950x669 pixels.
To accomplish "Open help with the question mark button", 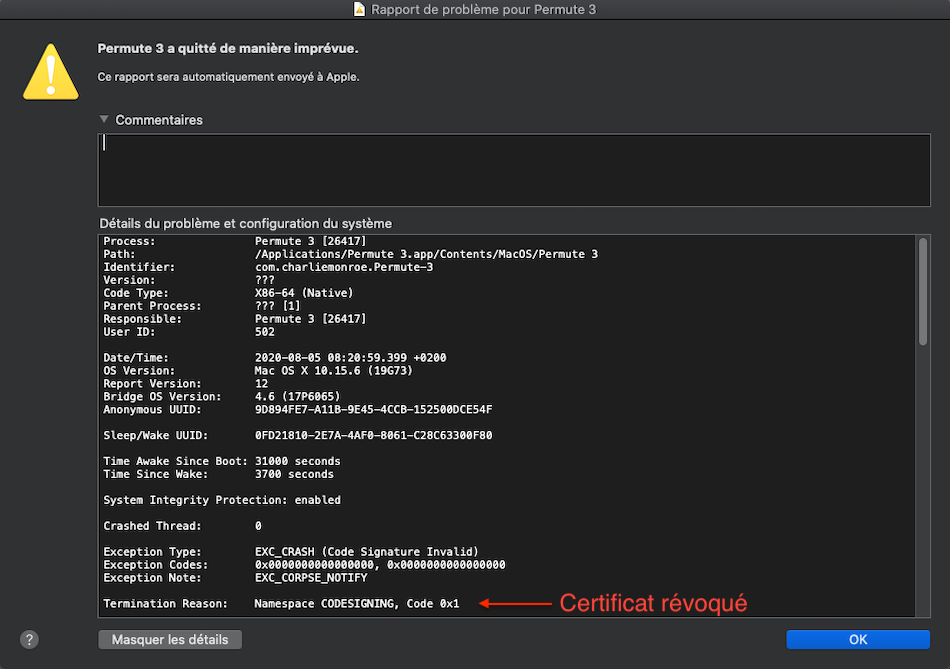I will pos(29,639).
